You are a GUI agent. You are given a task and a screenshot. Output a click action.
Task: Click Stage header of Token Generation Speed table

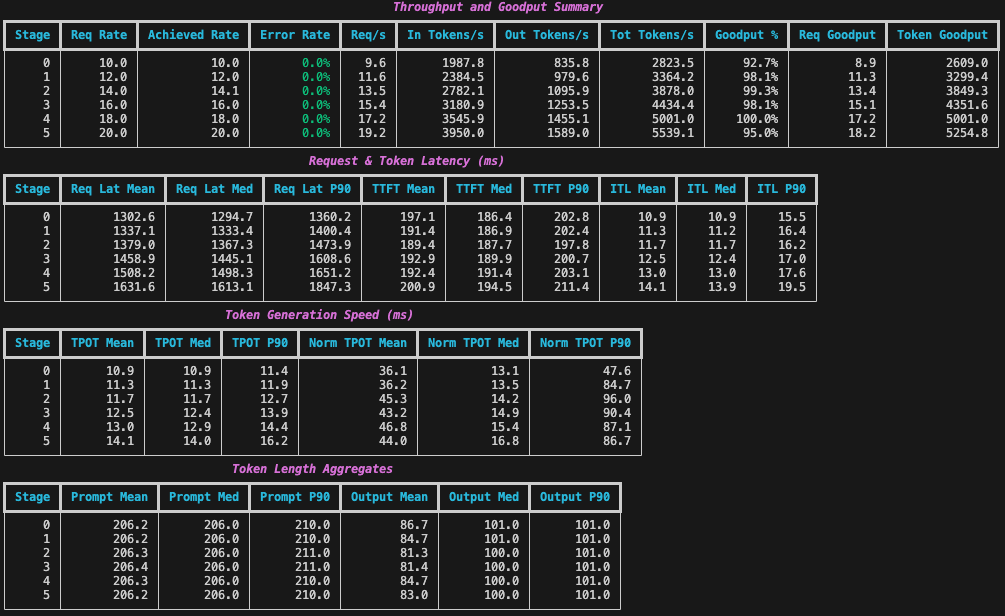[32, 343]
